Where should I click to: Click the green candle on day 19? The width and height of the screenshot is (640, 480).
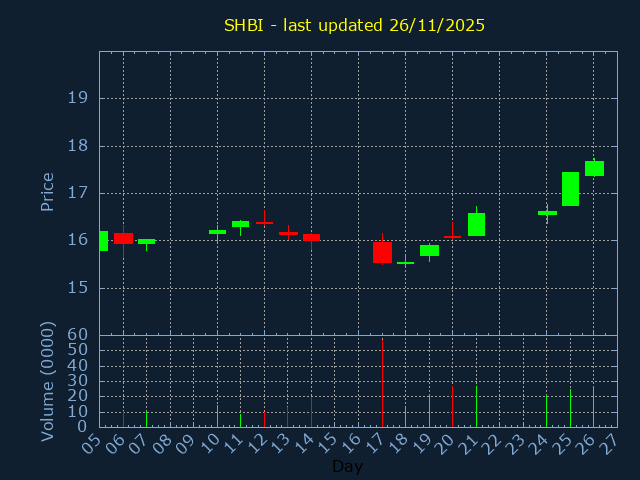pos(429,250)
